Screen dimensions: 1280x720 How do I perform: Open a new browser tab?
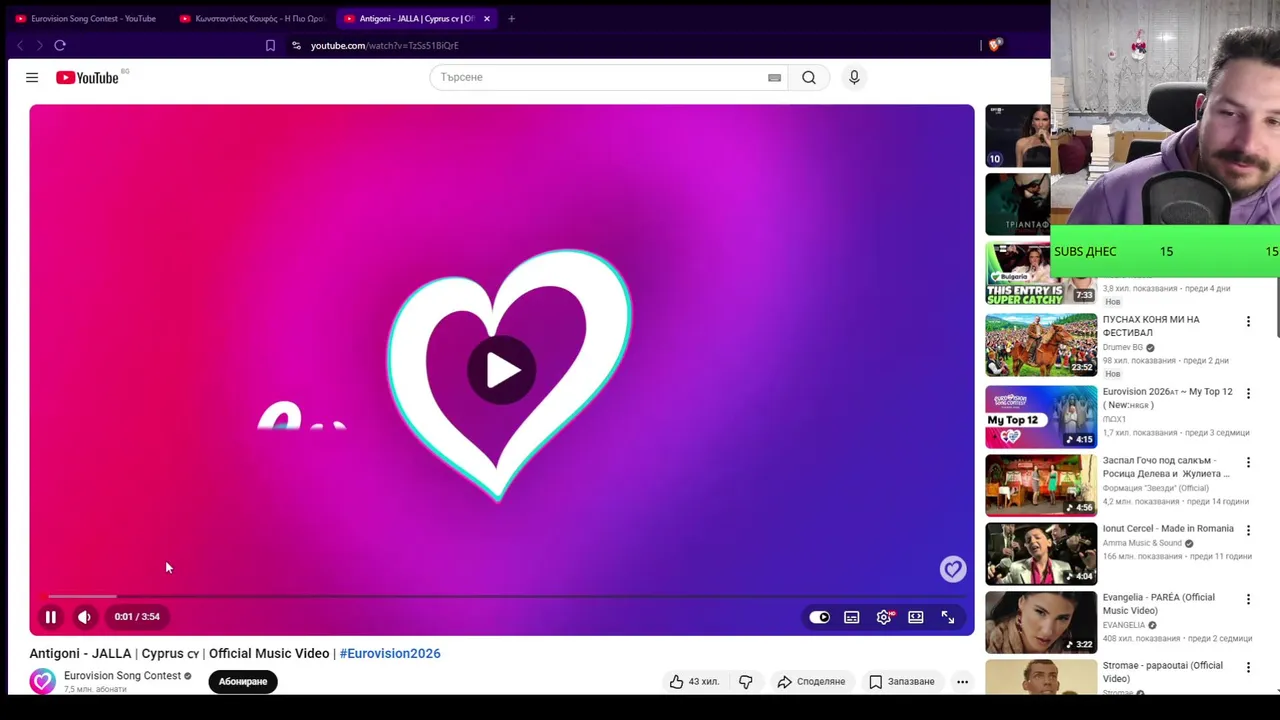(511, 18)
